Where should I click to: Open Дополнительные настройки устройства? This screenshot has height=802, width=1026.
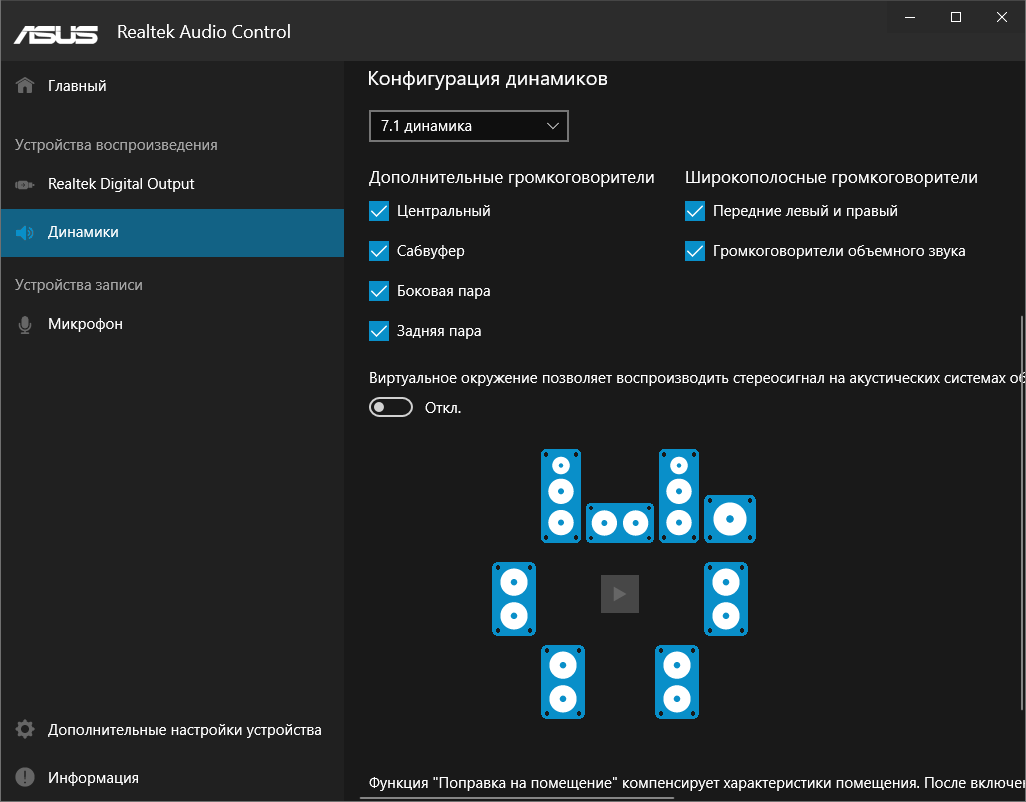point(184,730)
